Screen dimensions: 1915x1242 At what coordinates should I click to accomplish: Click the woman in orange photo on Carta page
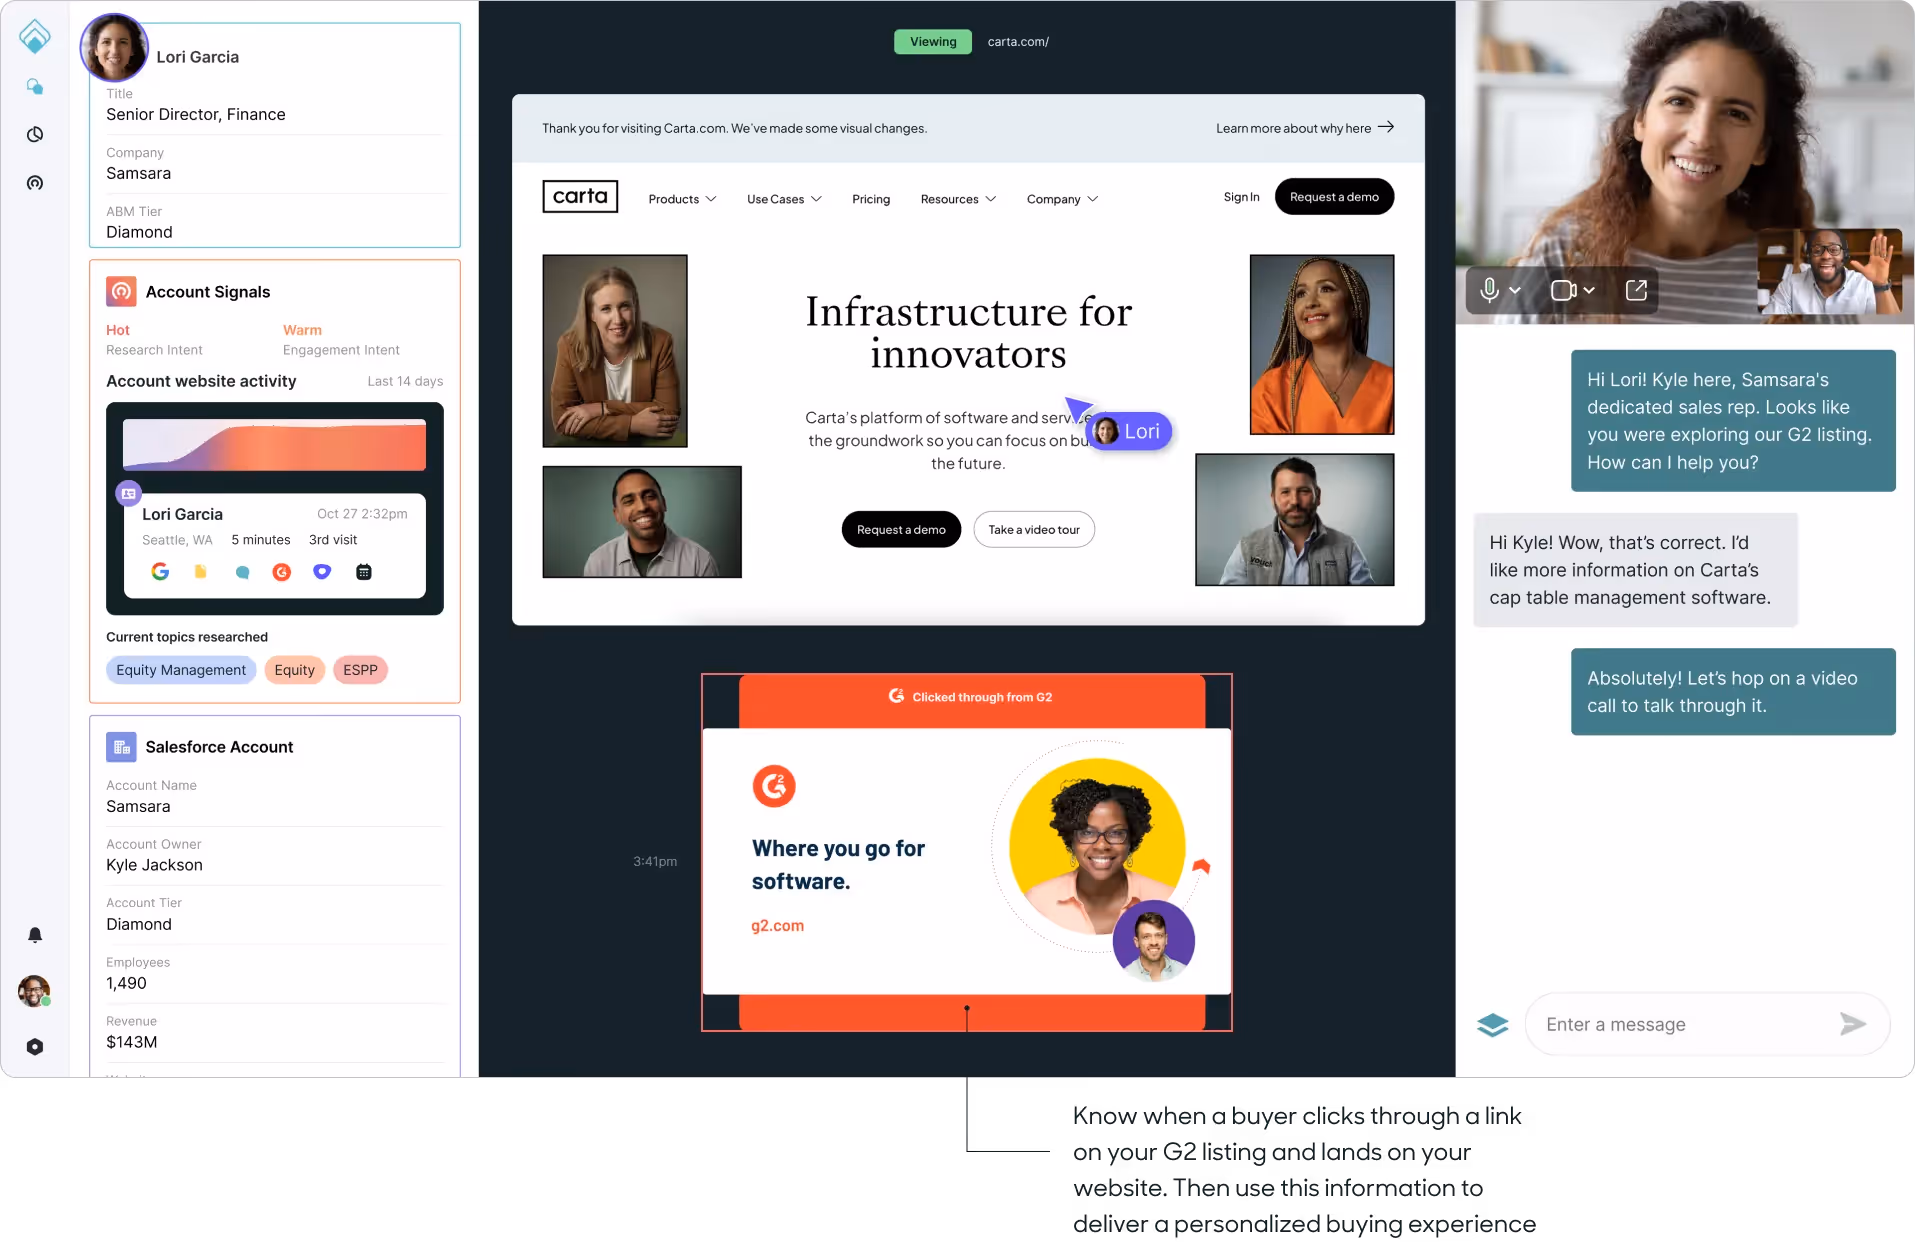click(x=1322, y=344)
